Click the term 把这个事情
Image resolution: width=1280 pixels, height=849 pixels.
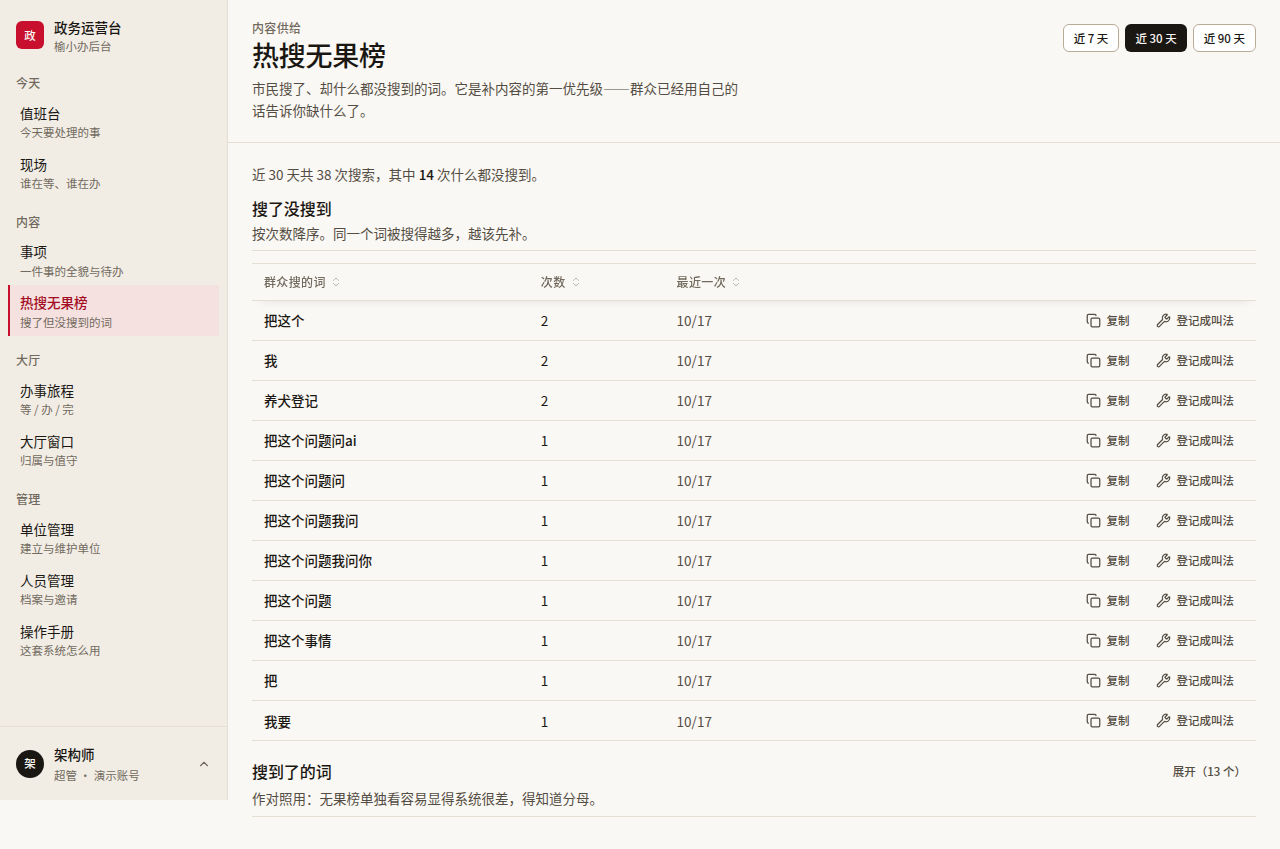(298, 641)
